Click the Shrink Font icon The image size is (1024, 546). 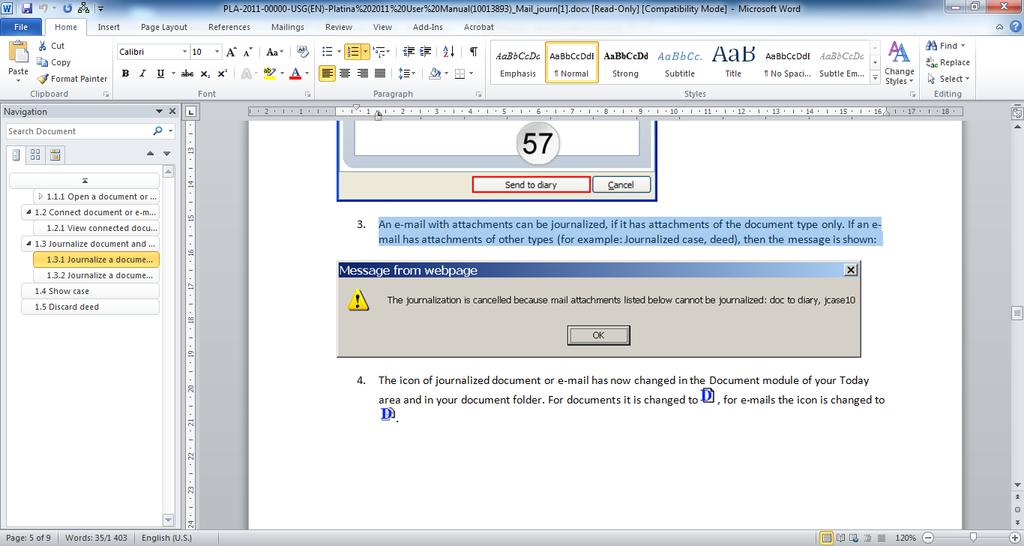(248, 52)
